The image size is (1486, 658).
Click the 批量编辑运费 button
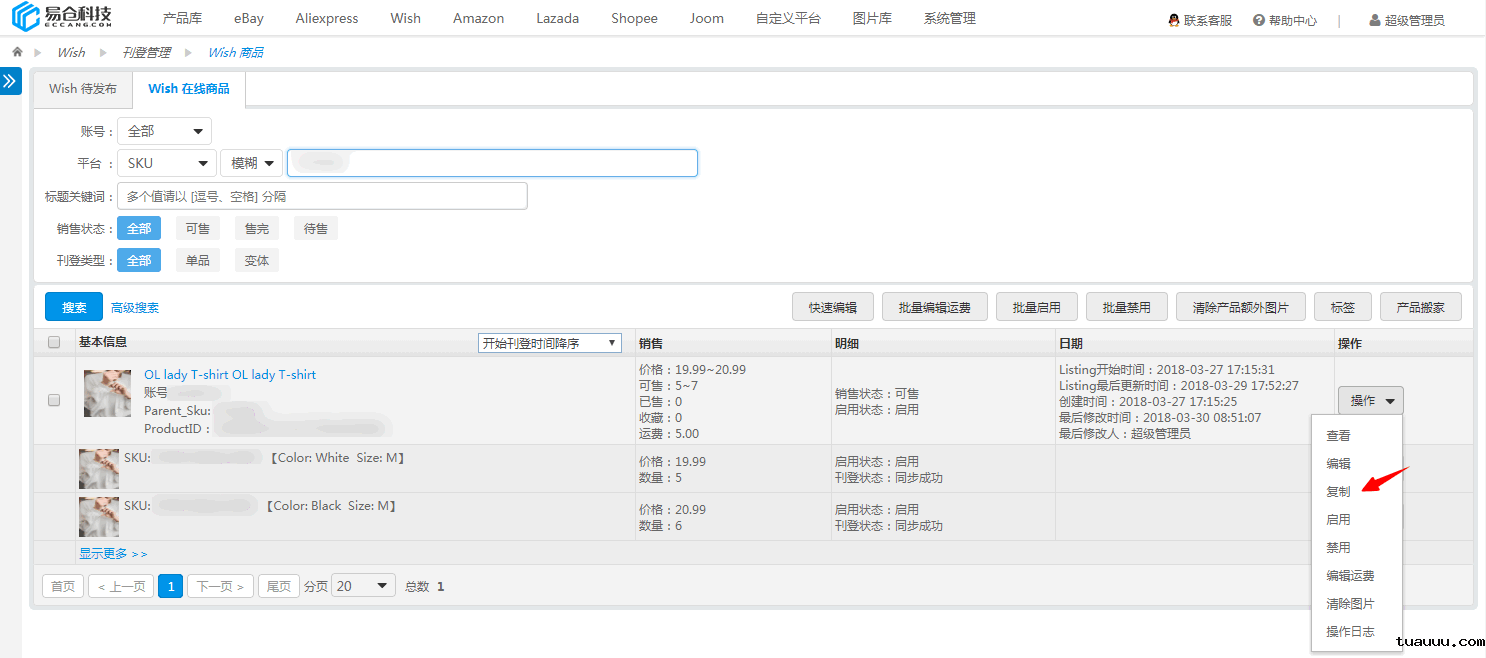tap(934, 307)
